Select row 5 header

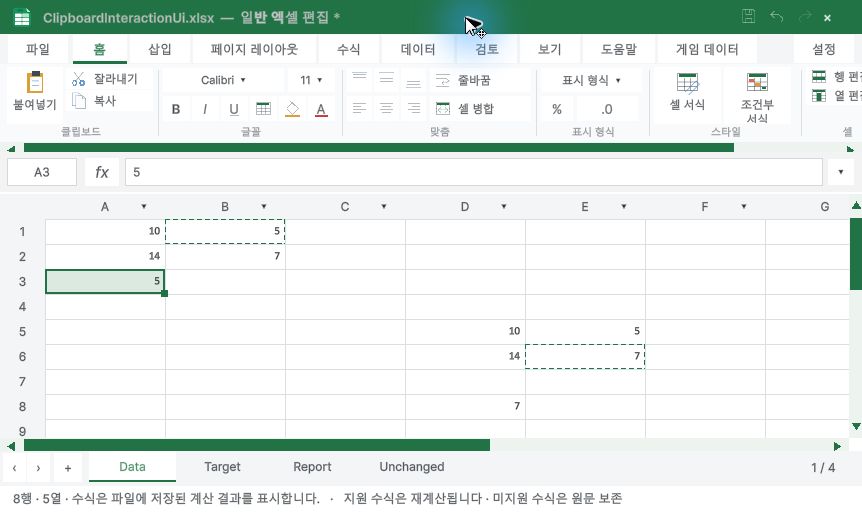tap(23, 332)
